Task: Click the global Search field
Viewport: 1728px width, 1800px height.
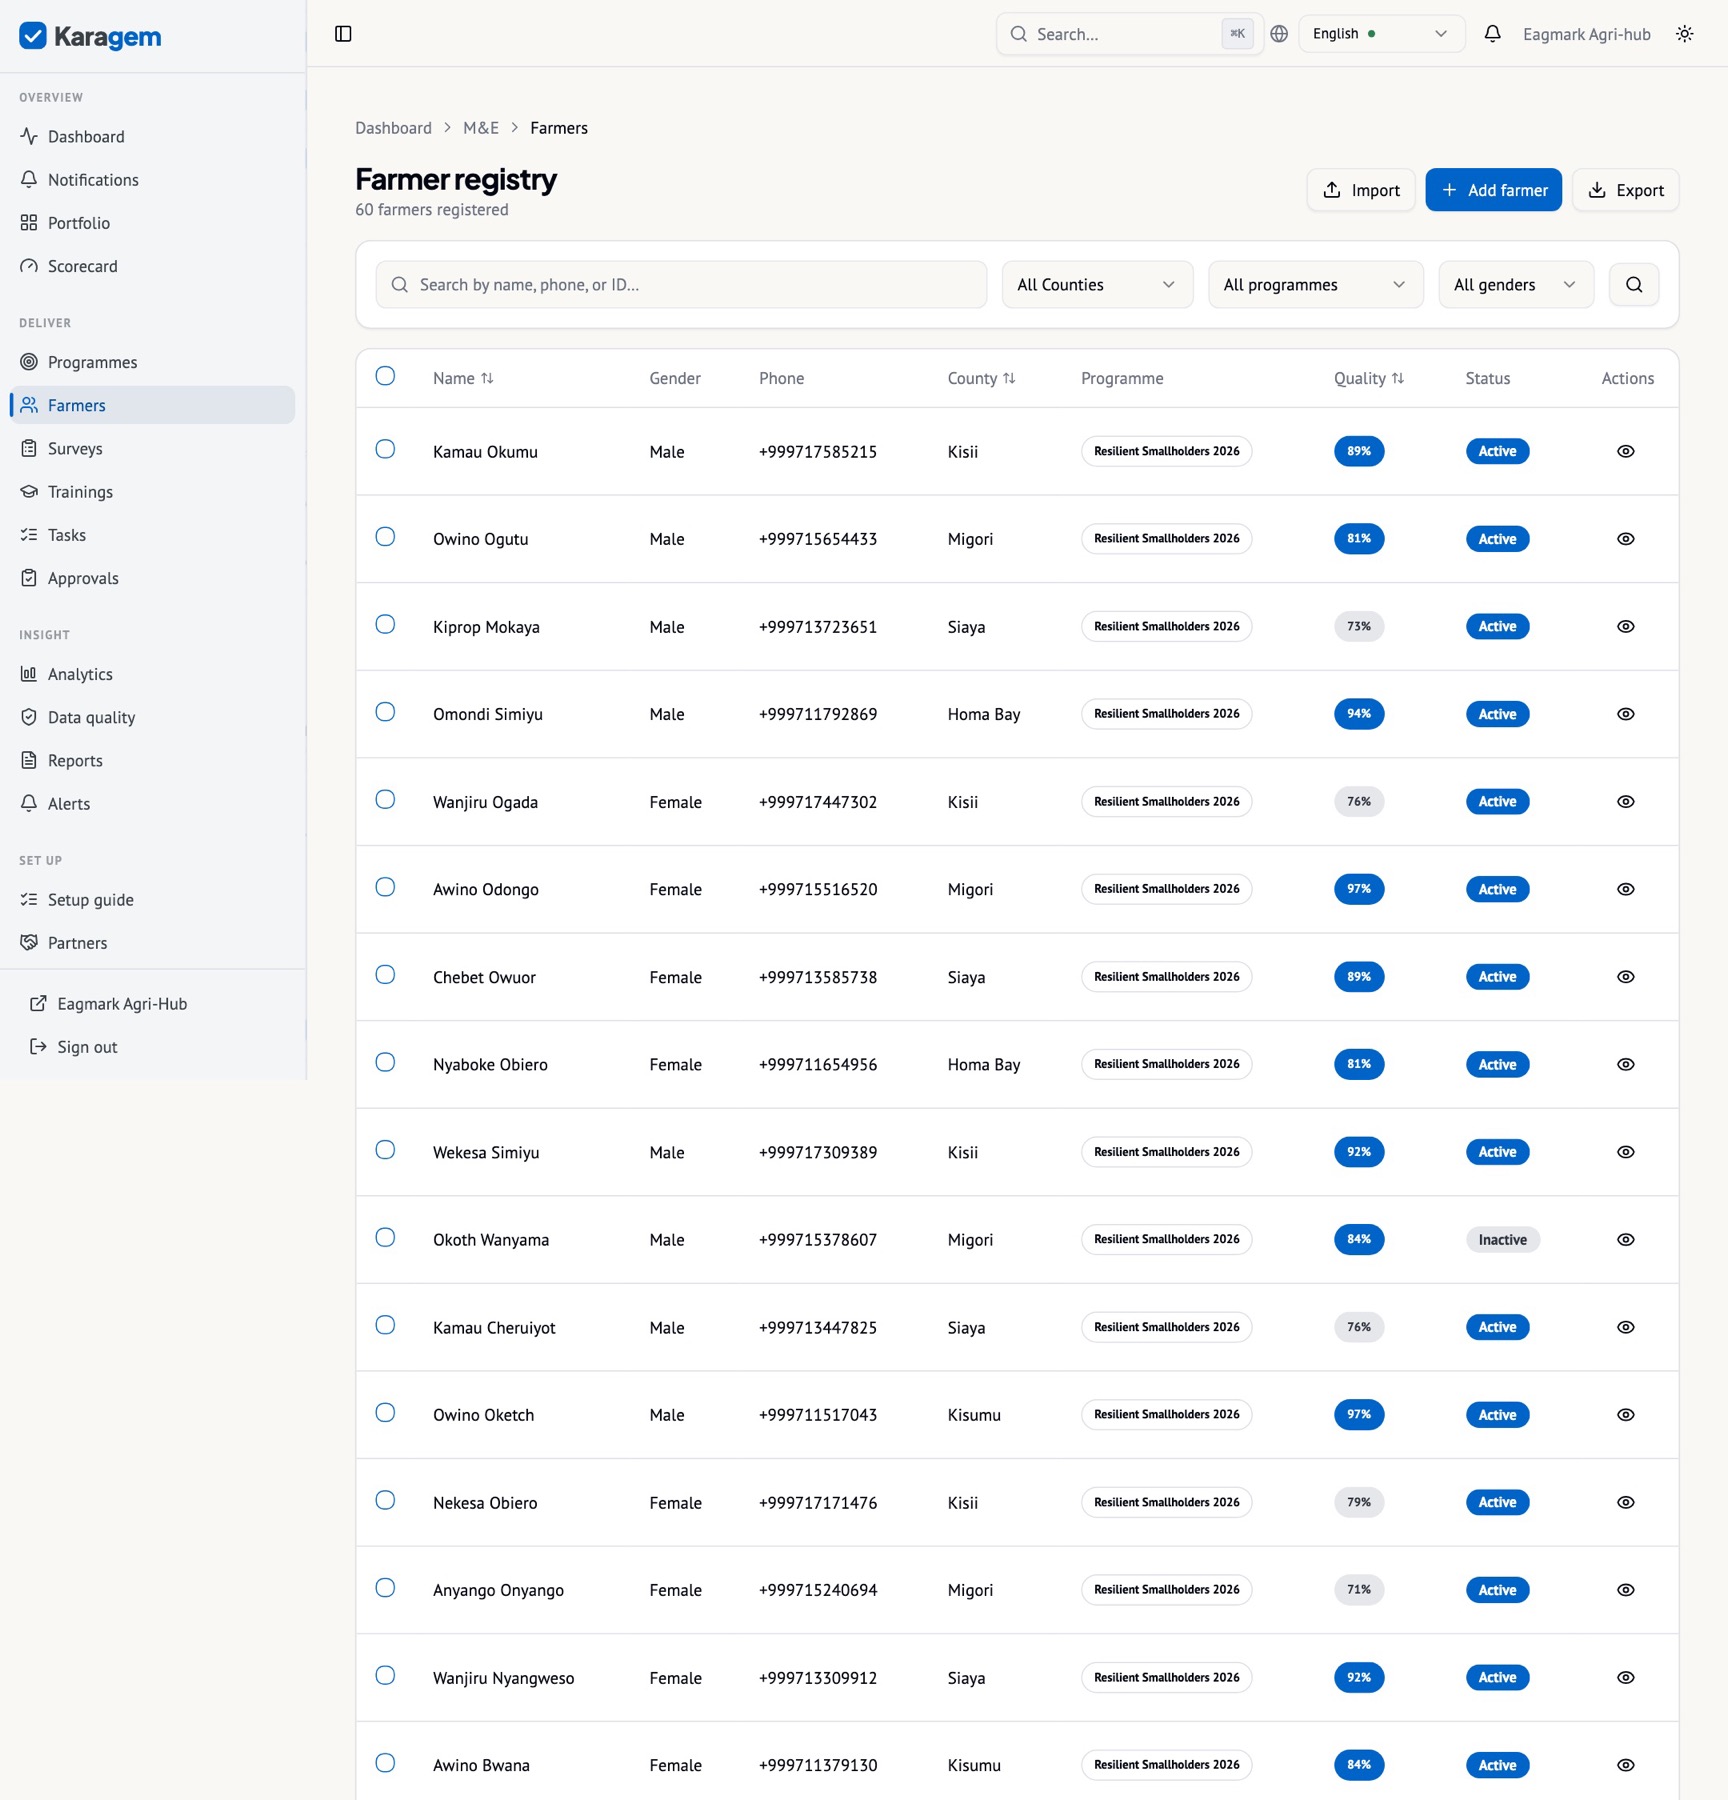Action: (1129, 34)
